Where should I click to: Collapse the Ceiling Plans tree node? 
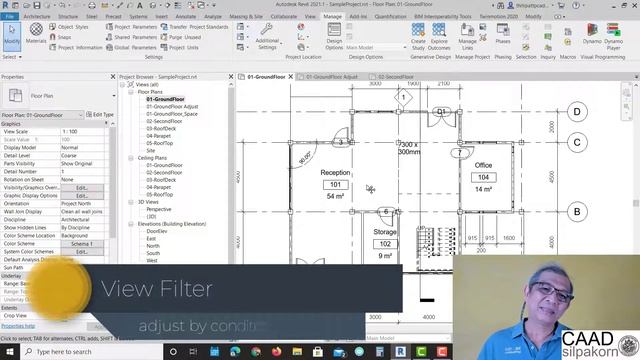(x=131, y=158)
